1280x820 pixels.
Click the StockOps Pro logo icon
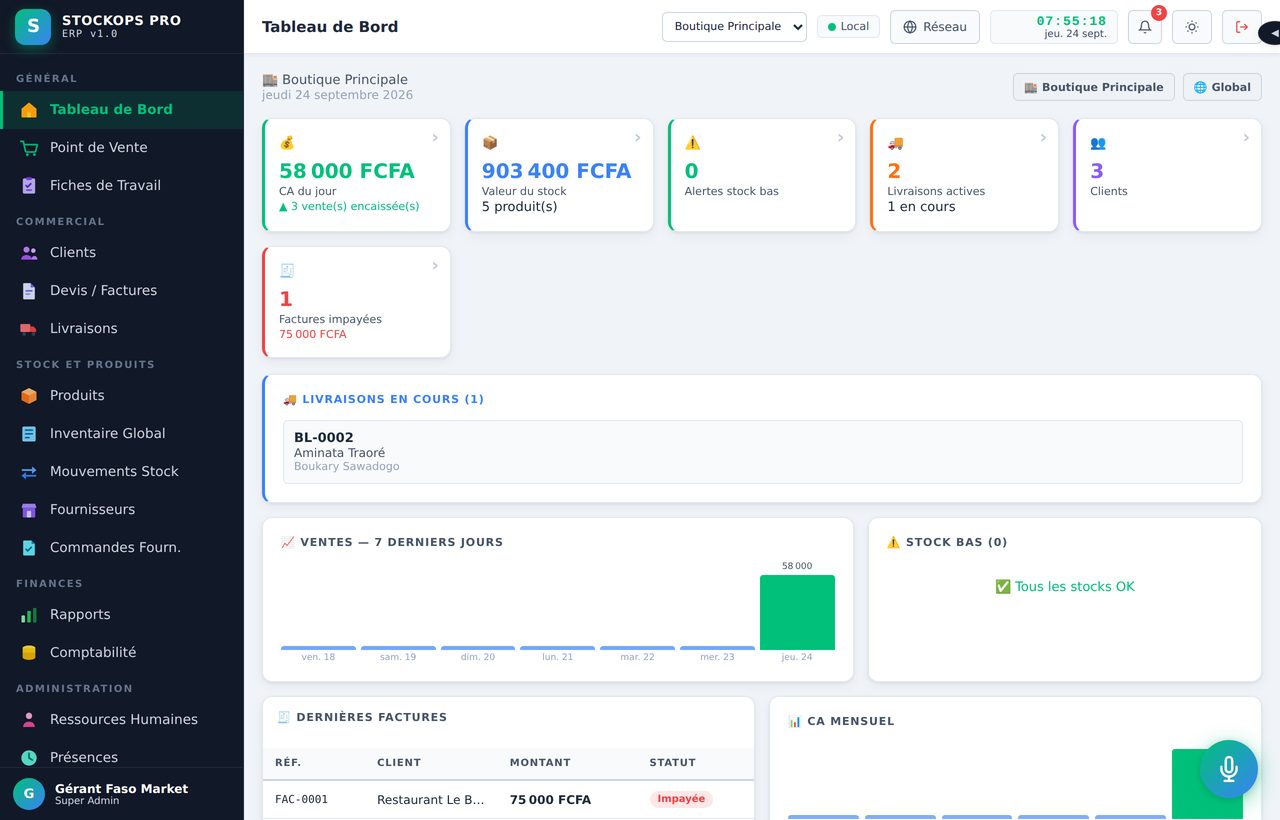[x=33, y=27]
